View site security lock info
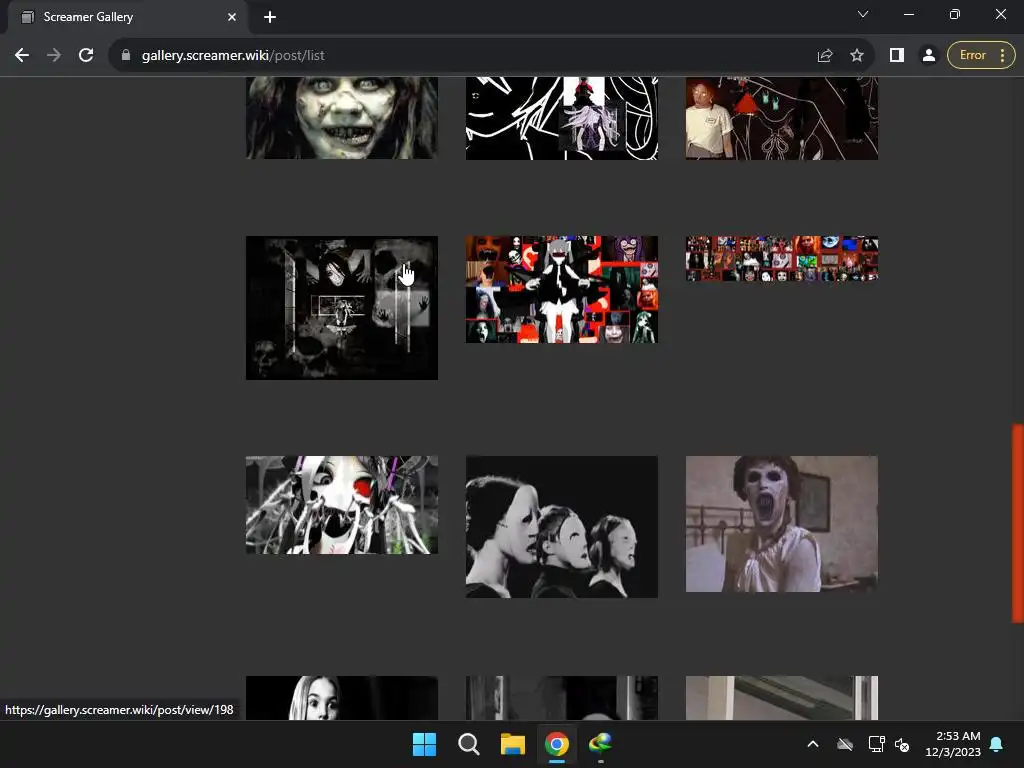This screenshot has width=1024, height=768. click(x=126, y=56)
